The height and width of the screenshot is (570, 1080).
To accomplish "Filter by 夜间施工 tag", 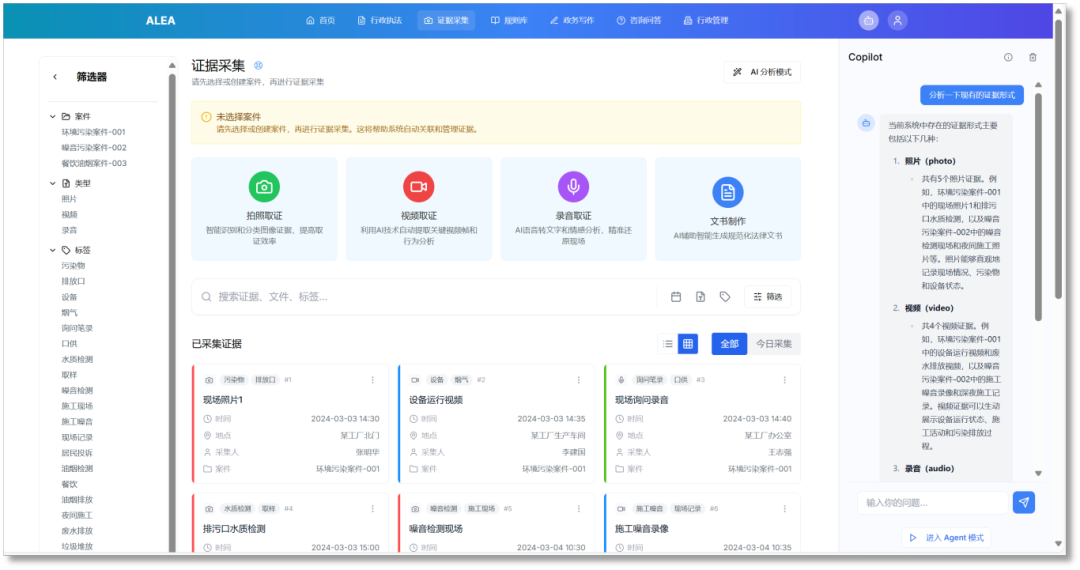I will point(77,516).
